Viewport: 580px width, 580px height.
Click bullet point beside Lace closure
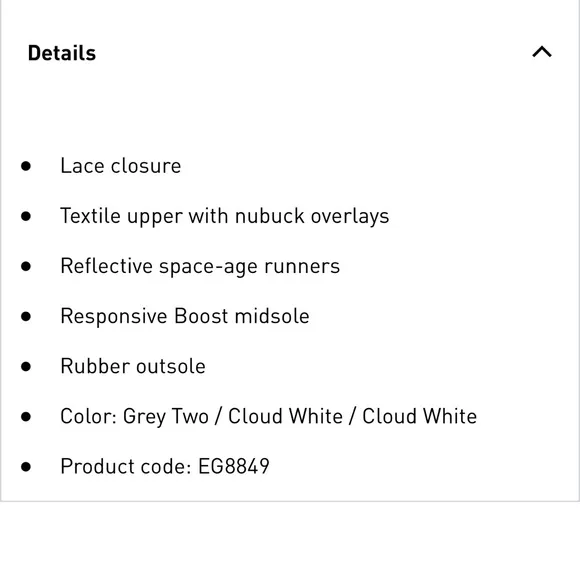click(26, 166)
